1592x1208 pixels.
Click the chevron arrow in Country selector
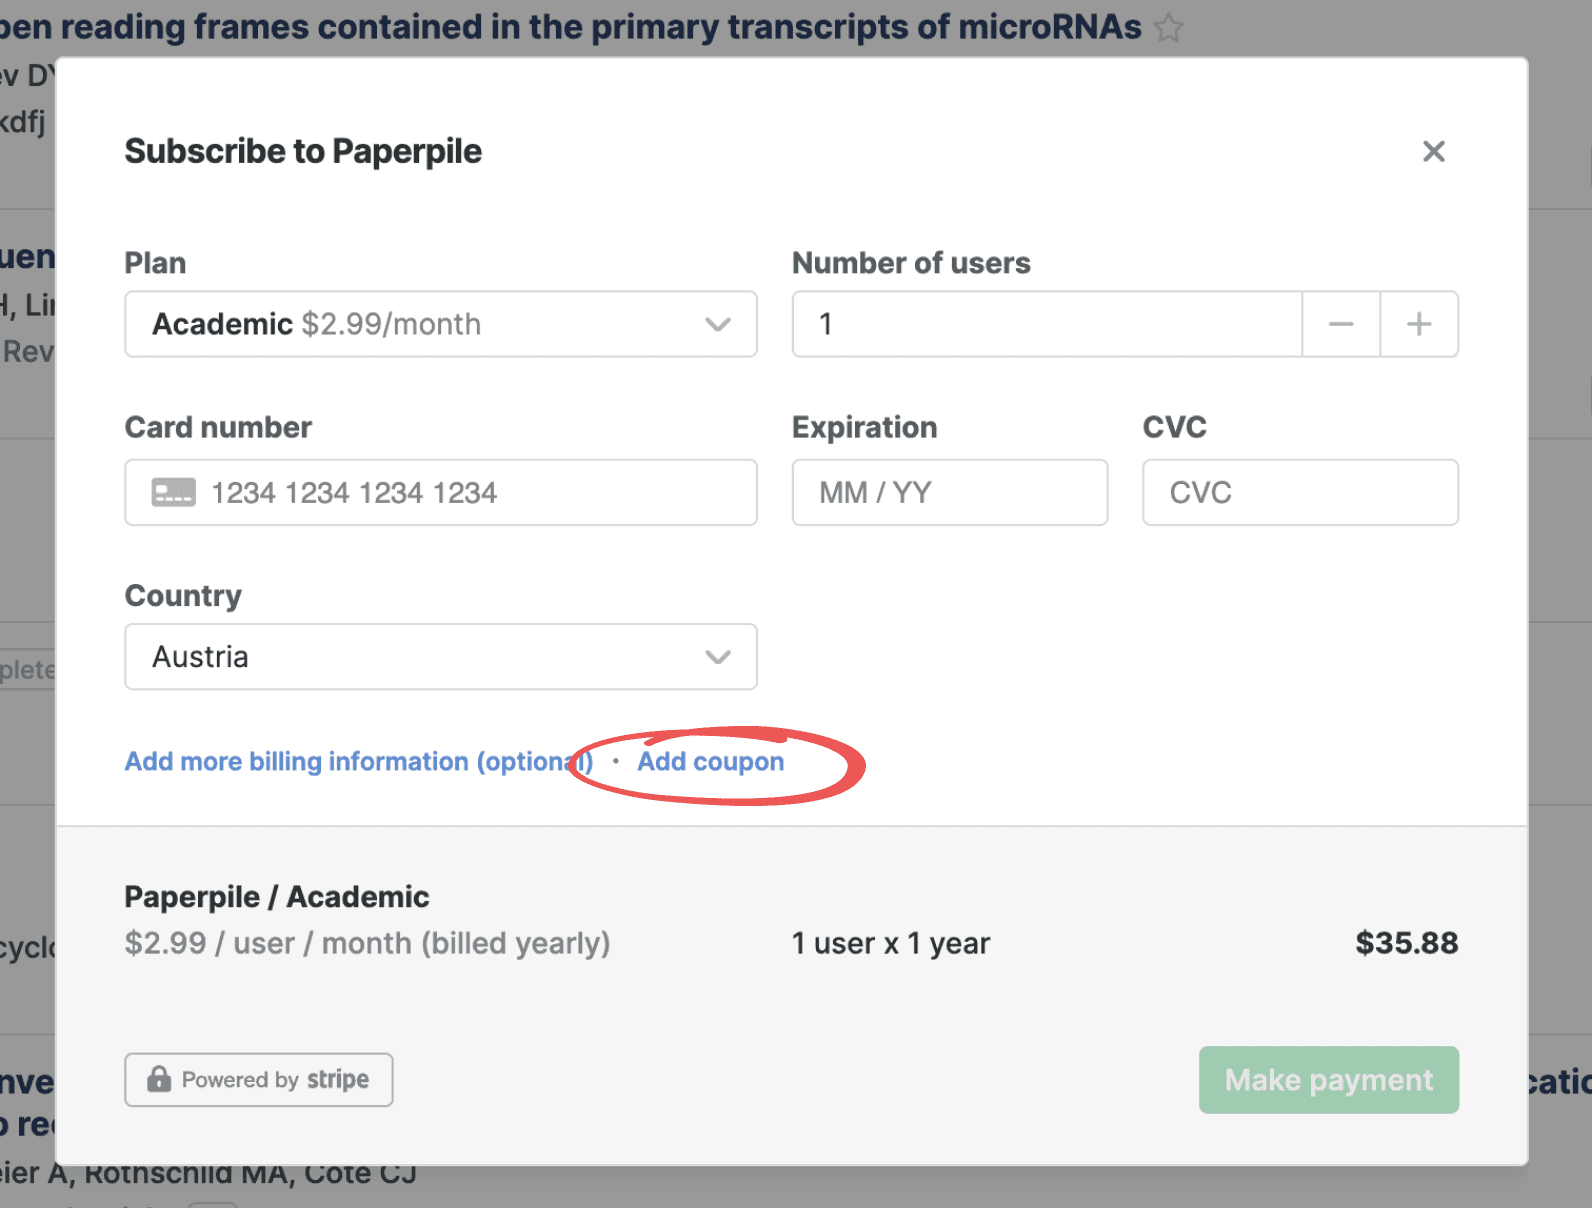(x=717, y=657)
